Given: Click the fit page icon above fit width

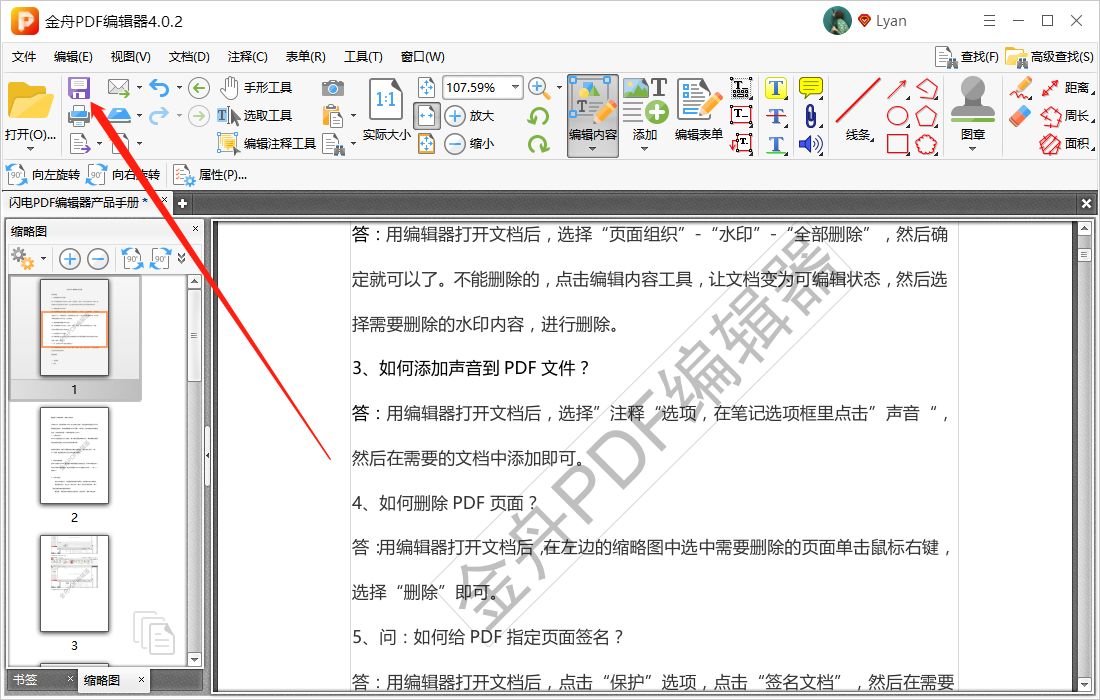Looking at the screenshot, I should coord(427,88).
